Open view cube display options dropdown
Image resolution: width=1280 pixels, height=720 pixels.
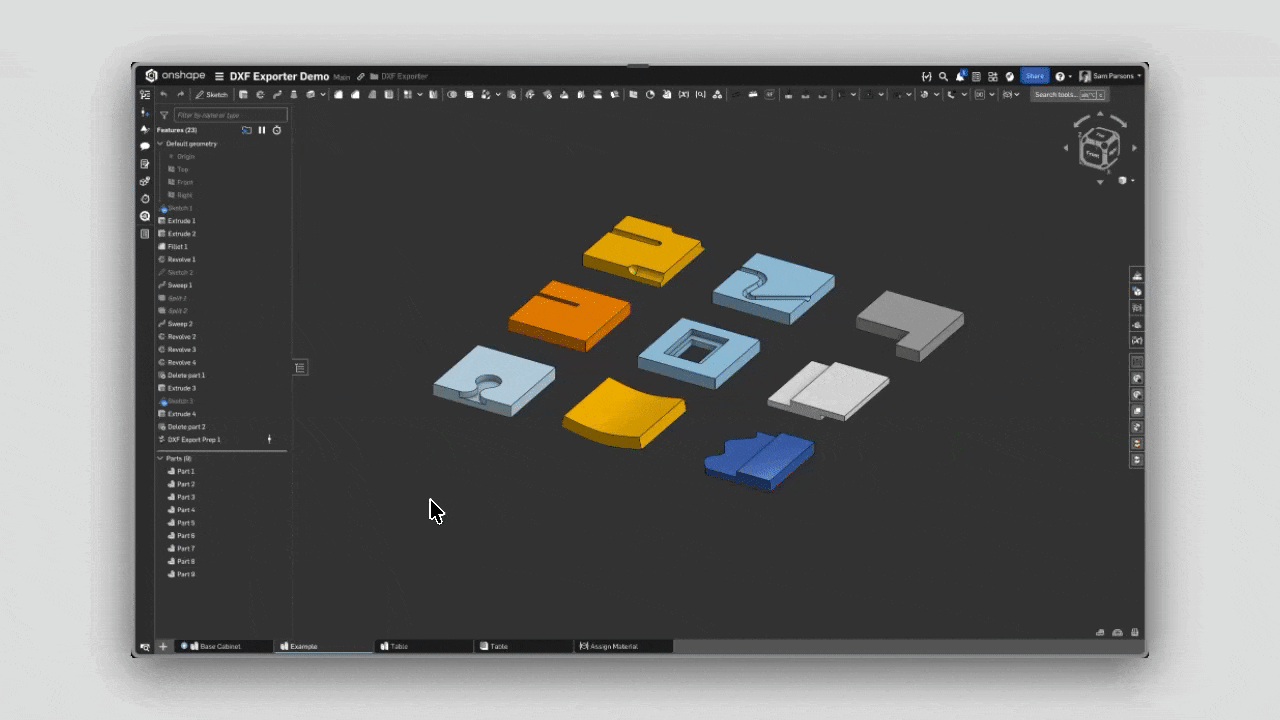click(x=1126, y=181)
